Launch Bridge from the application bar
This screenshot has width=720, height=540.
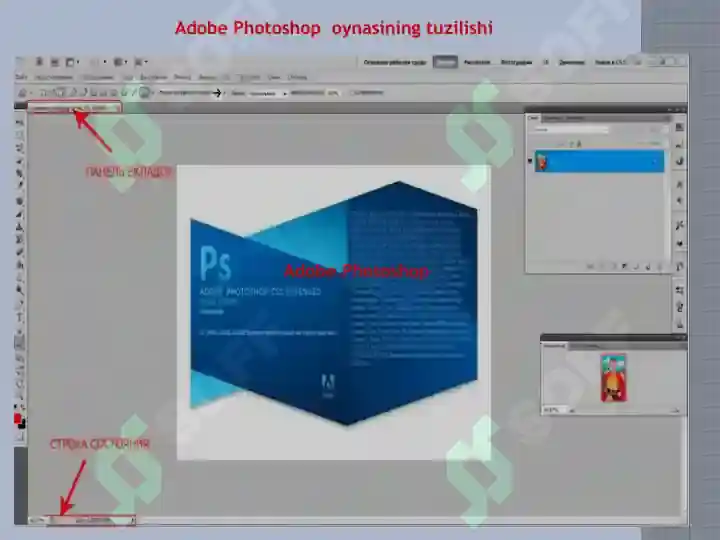click(x=39, y=62)
